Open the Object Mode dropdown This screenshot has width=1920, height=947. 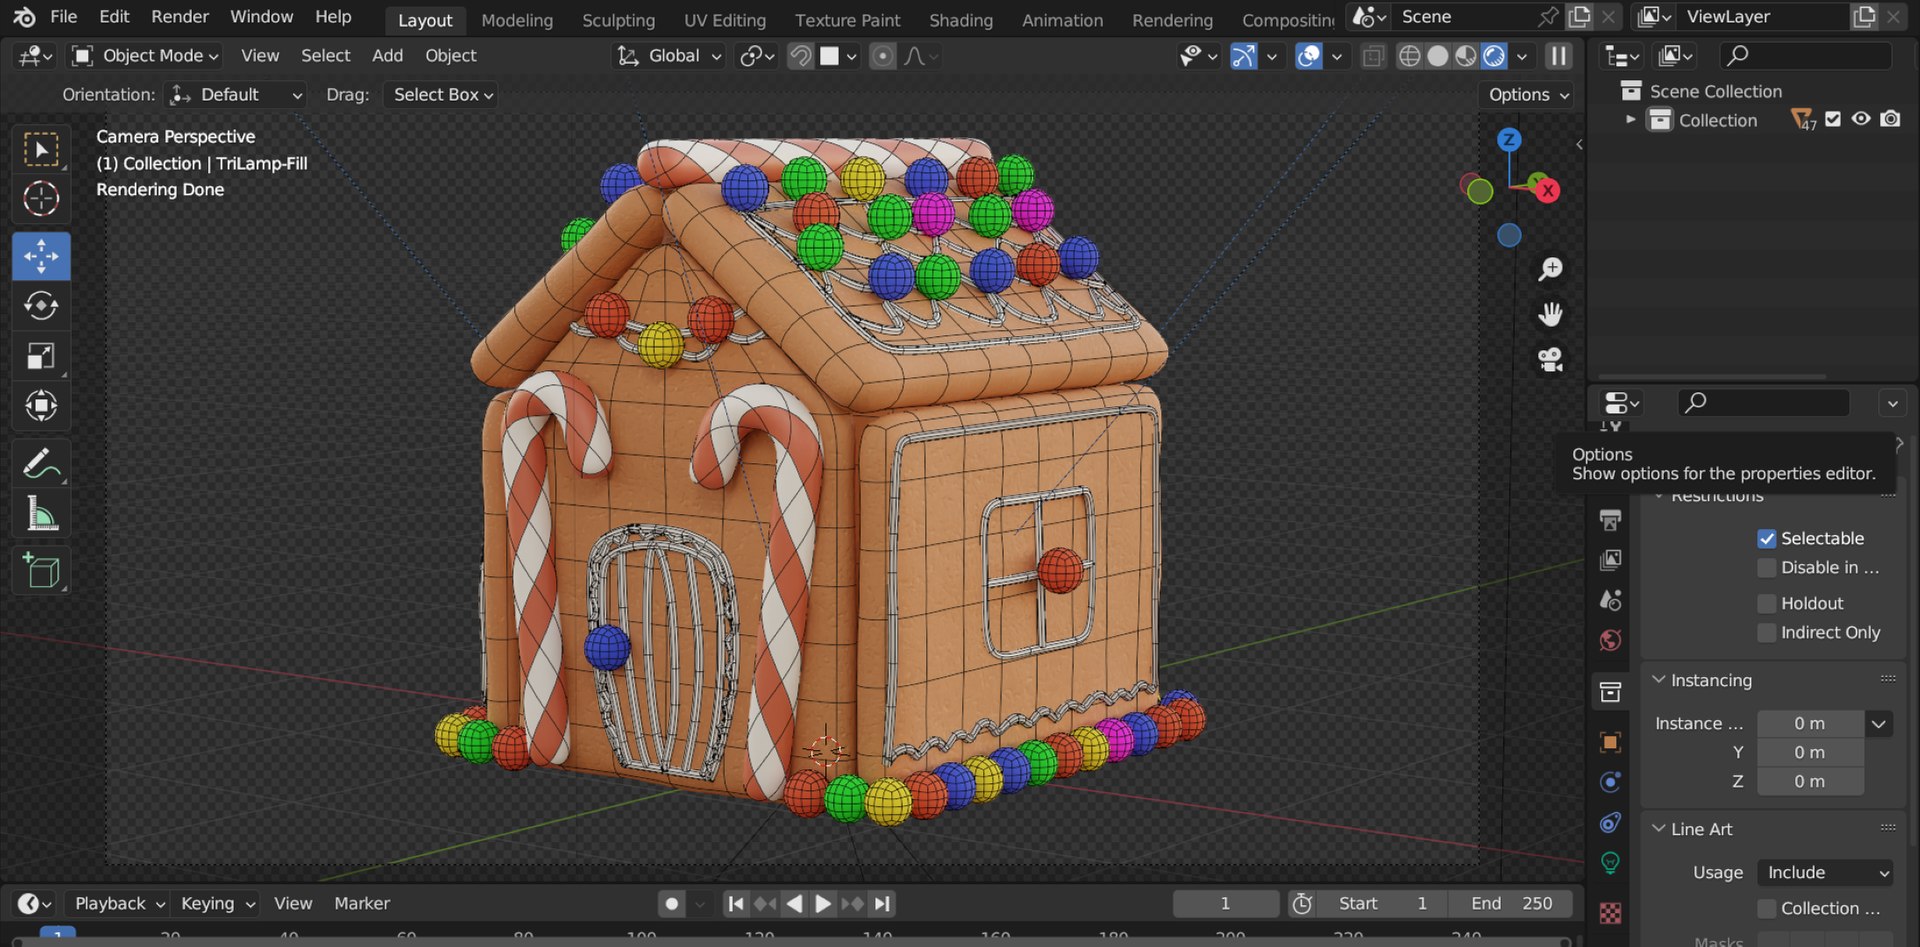(146, 56)
